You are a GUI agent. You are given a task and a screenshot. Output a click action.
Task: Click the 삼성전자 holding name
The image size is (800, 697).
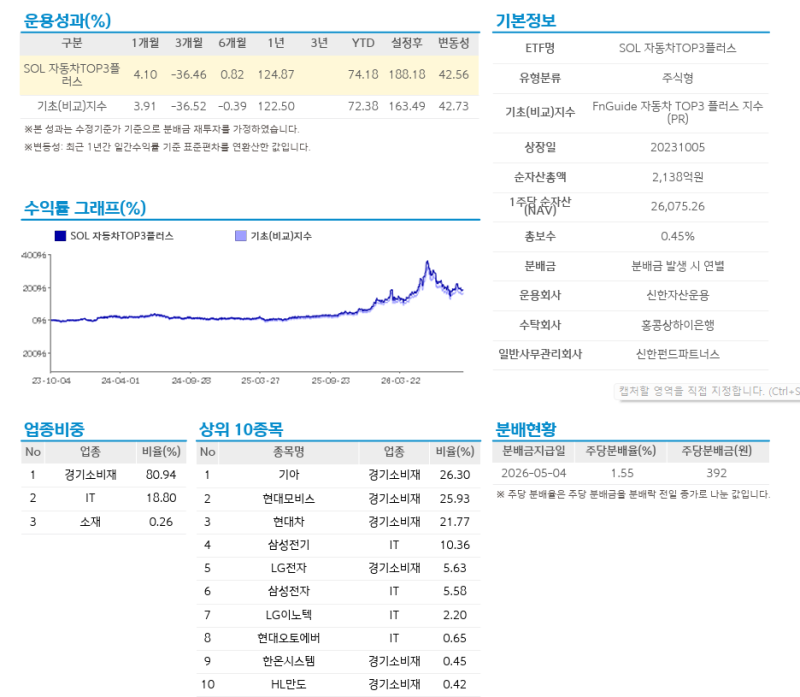(289, 591)
